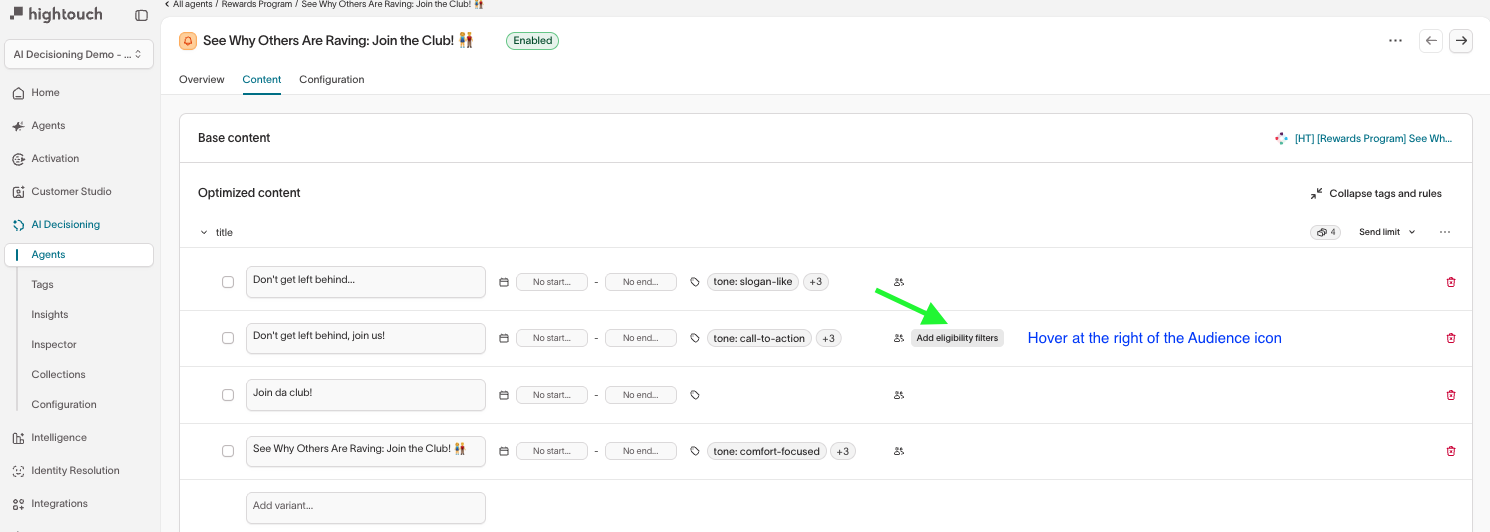This screenshot has width=1490, height=532.
Task: Click tag icon in "Don't get left behind..." row
Action: (x=695, y=282)
